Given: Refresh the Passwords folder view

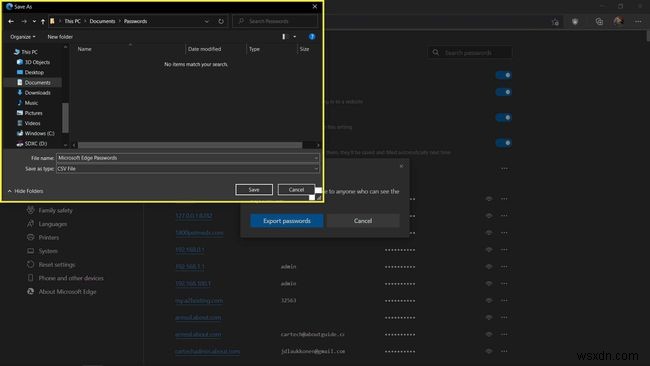Looking at the screenshot, I should pos(221,21).
